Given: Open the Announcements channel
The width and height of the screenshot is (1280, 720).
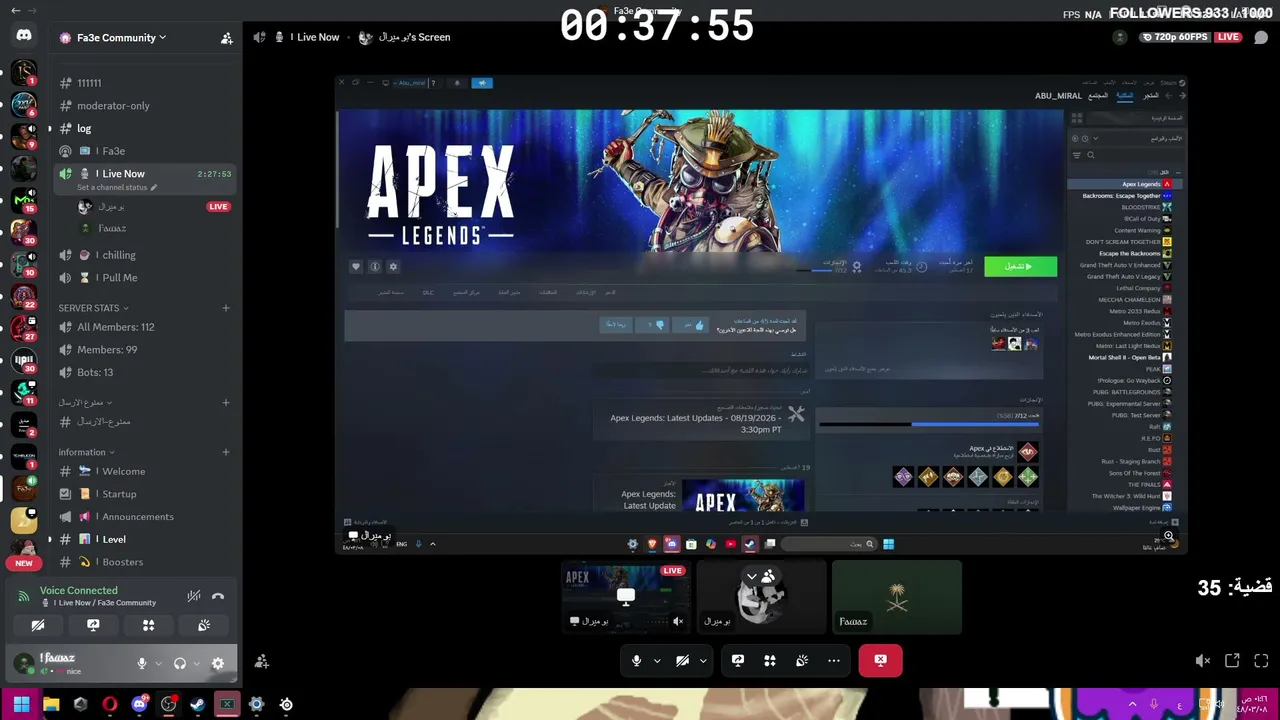Looking at the screenshot, I should [145, 517].
